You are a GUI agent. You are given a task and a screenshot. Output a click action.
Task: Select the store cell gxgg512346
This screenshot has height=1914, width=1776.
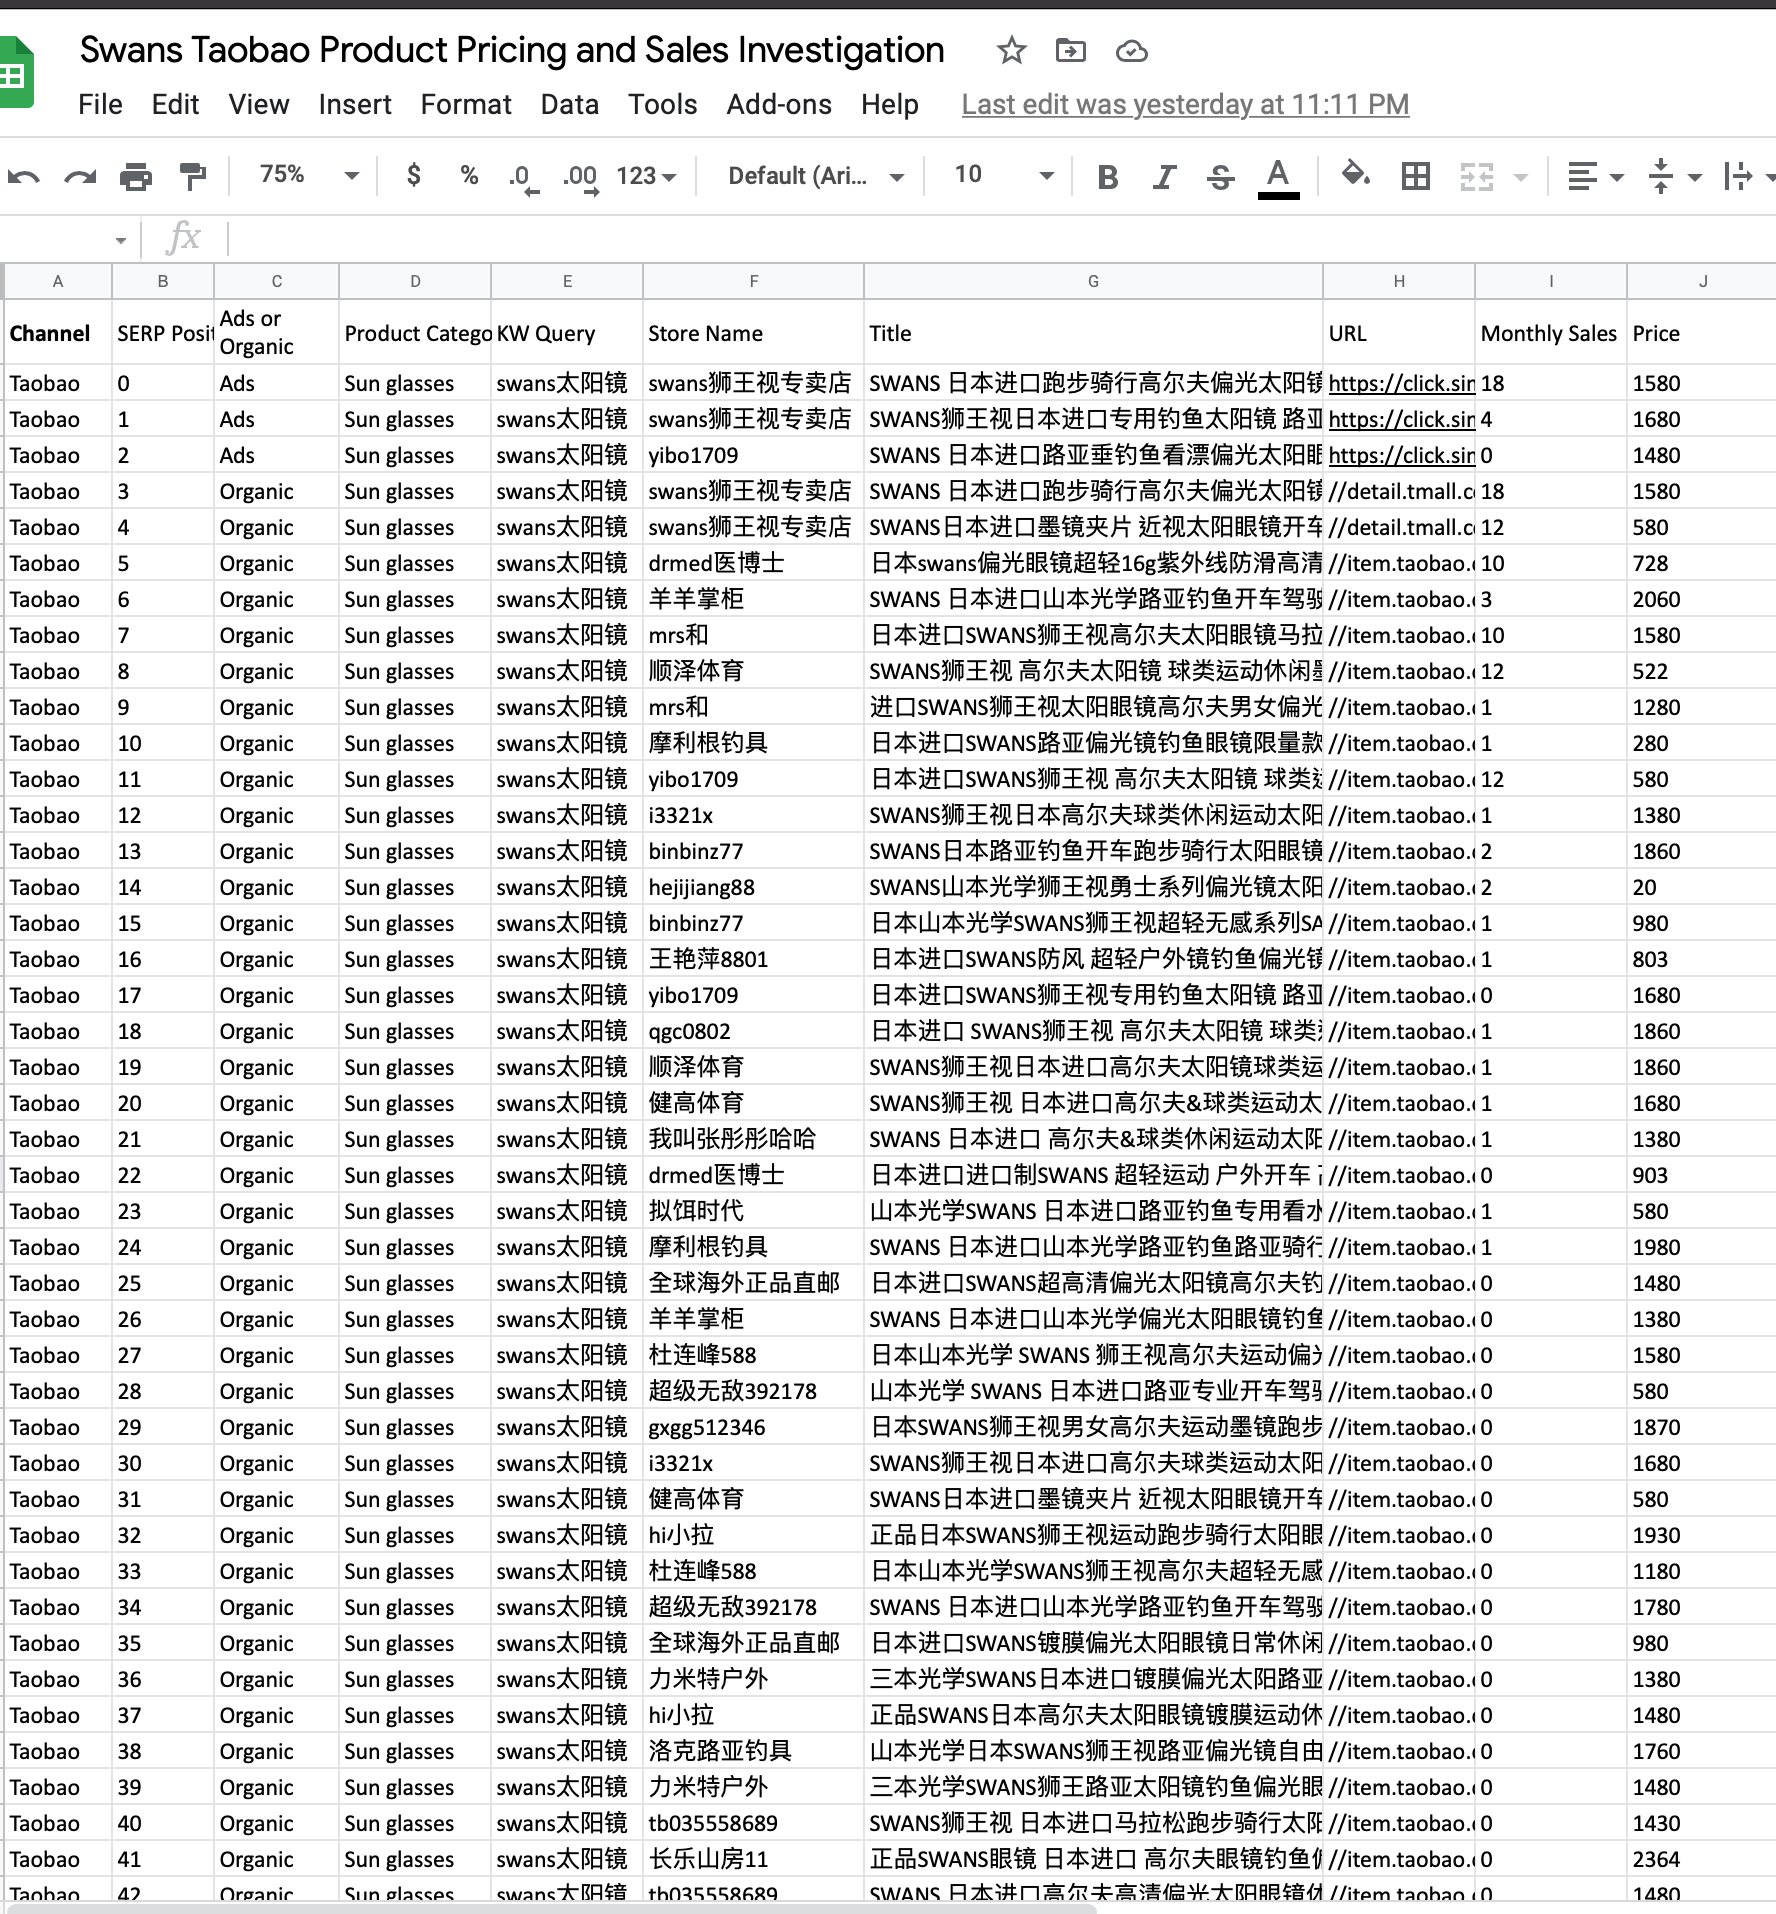point(753,1427)
